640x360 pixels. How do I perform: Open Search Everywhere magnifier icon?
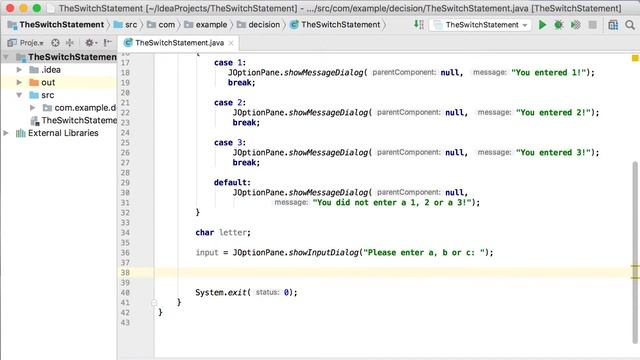coord(630,25)
